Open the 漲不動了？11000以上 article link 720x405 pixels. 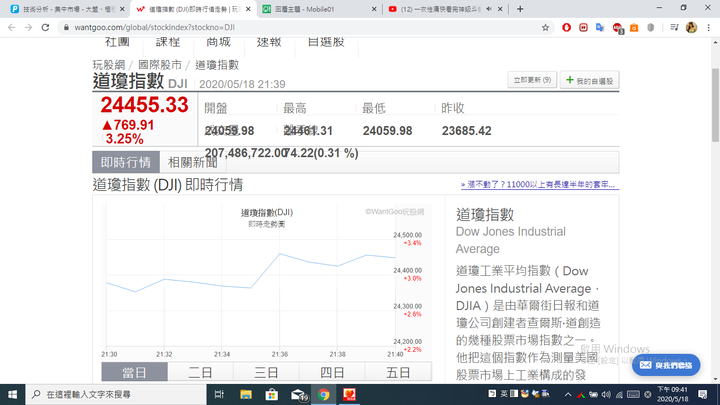point(540,185)
